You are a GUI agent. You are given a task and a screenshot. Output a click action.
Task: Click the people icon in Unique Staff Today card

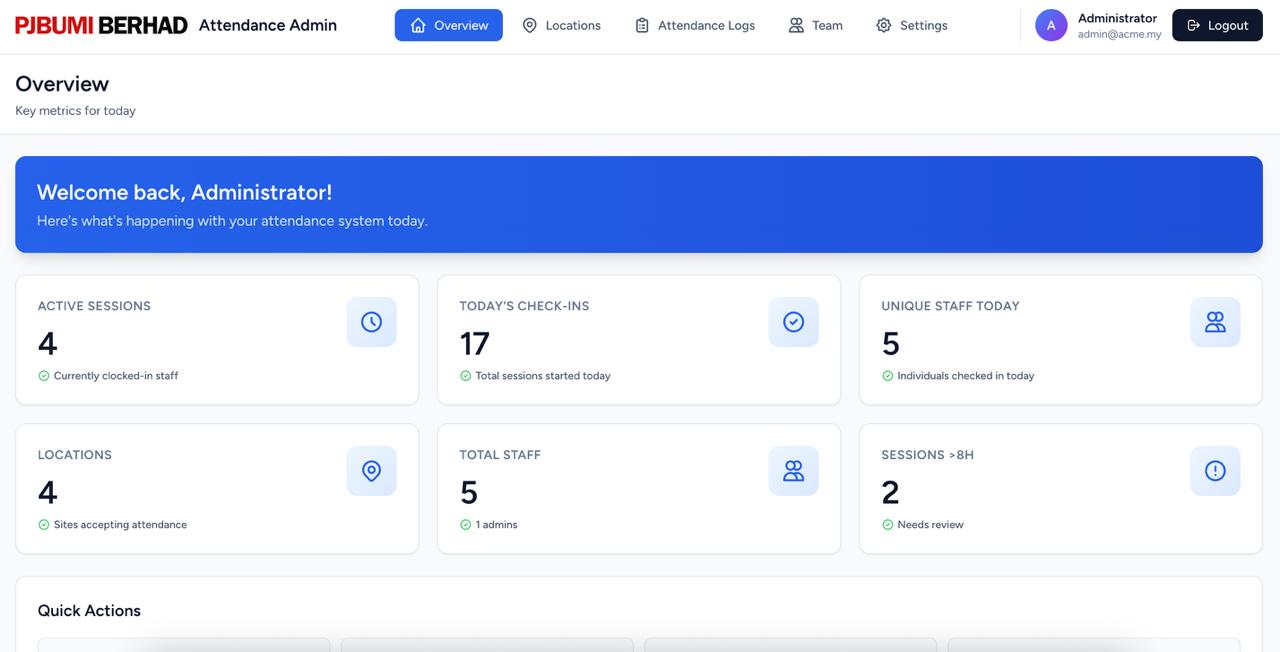click(x=1215, y=322)
